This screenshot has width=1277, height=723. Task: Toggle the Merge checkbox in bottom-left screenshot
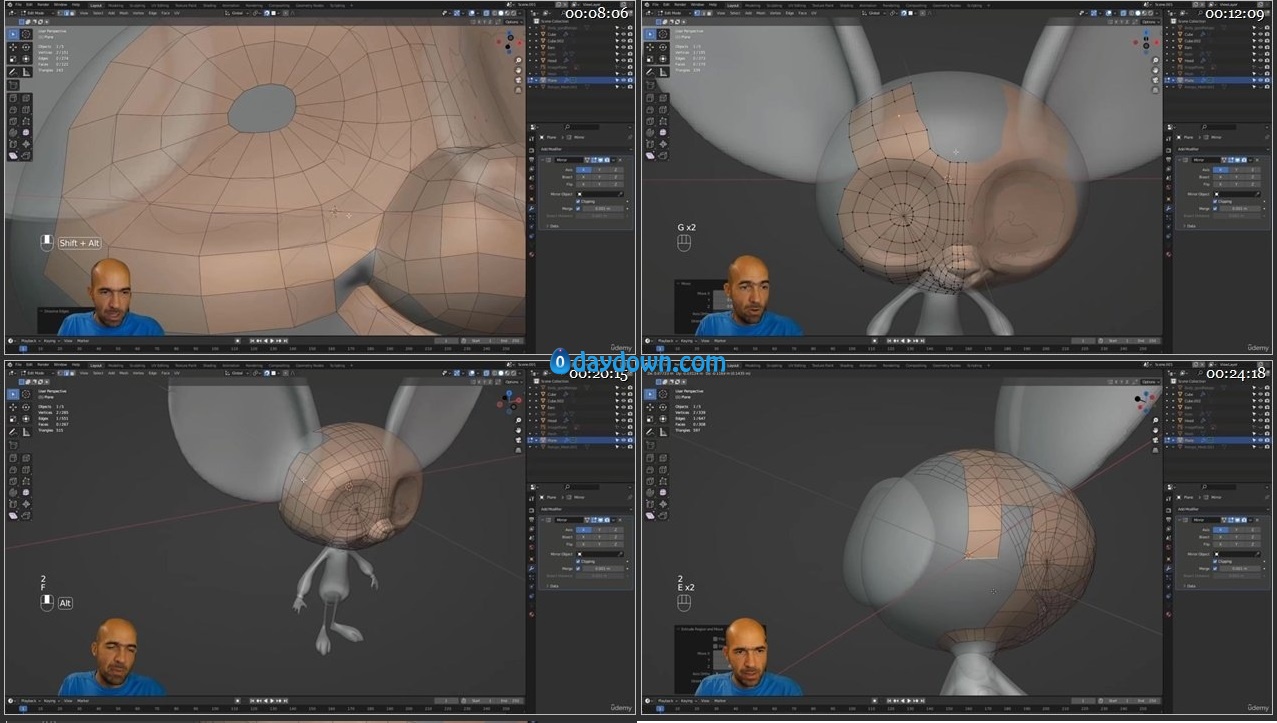click(578, 568)
